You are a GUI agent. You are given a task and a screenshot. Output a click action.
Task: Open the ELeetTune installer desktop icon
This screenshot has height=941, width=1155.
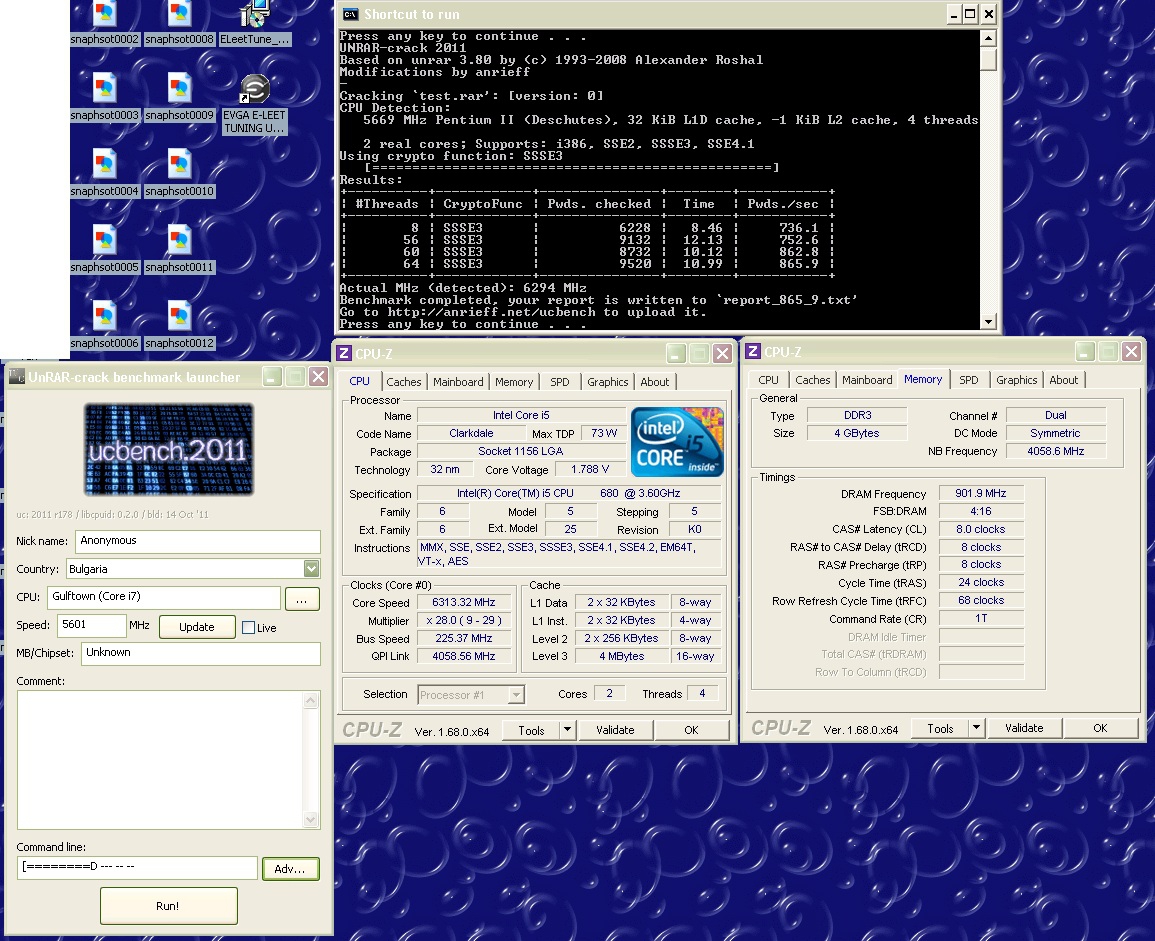pos(255,22)
